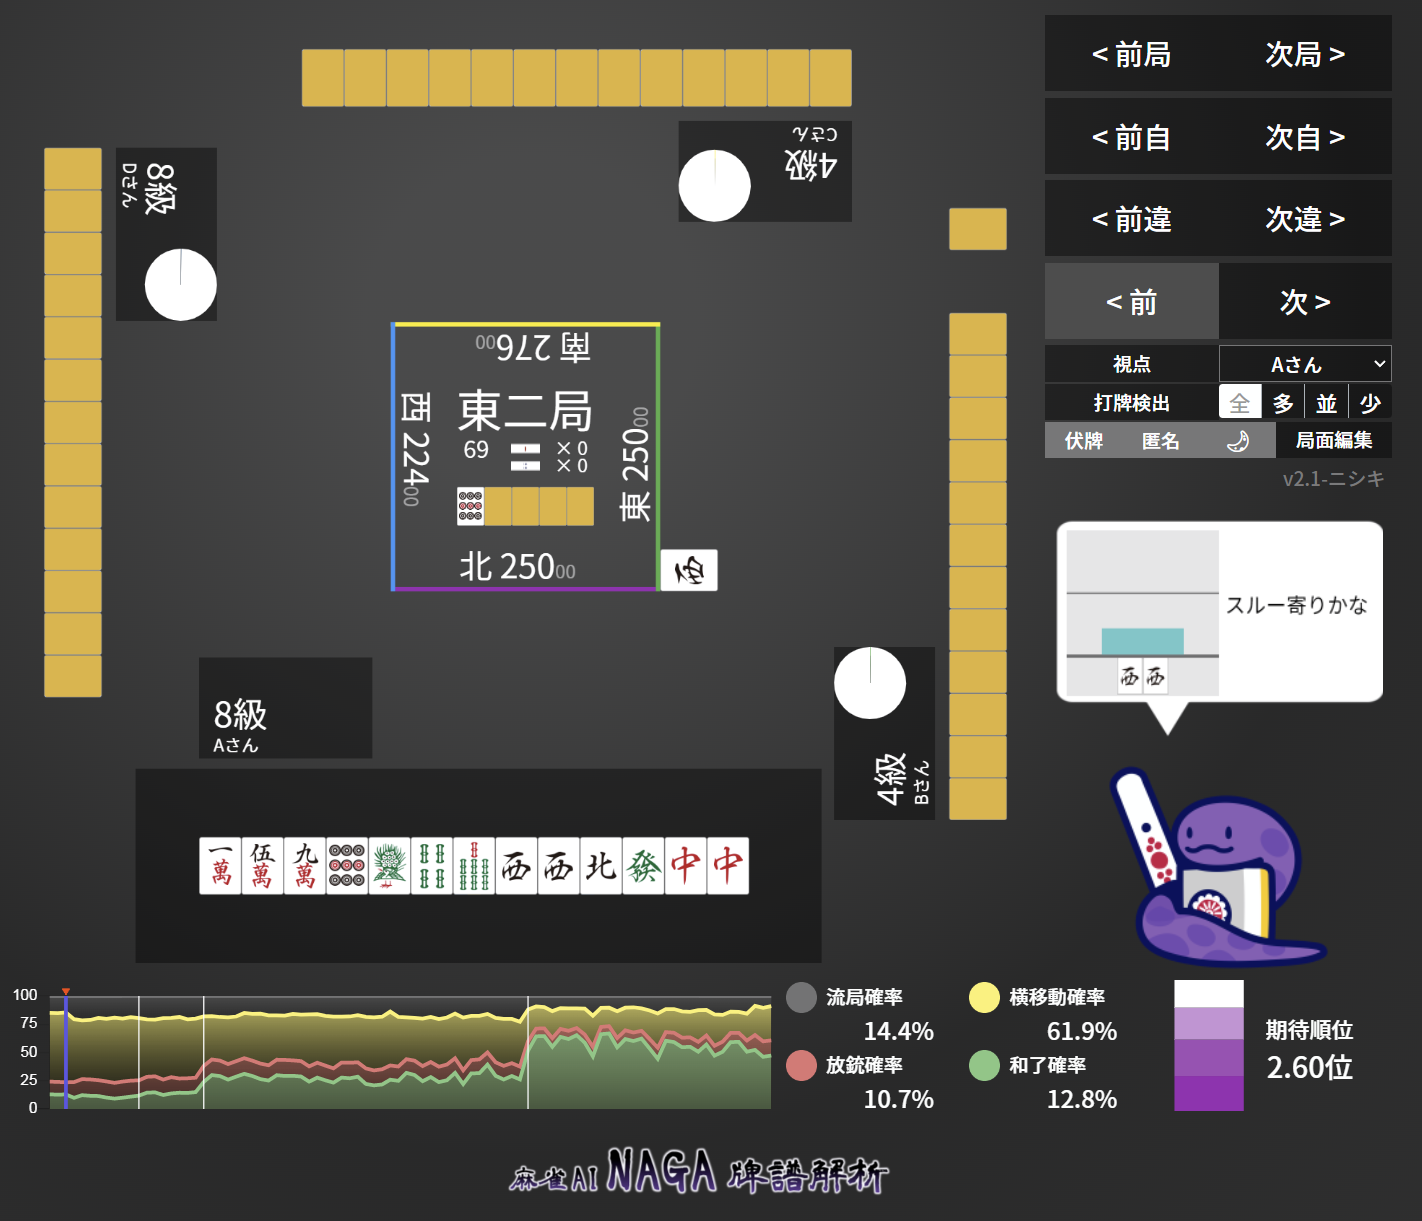
Task: Click the yellow 横移動確率 legend dot
Action: coord(985,998)
